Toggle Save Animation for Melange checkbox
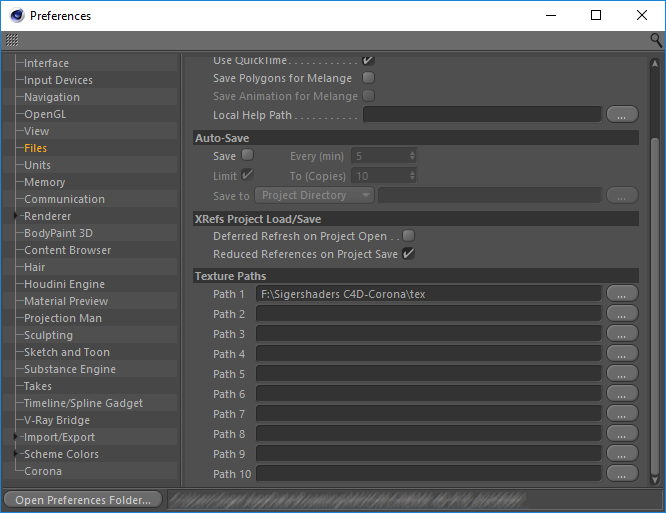The image size is (666, 513). [368, 96]
